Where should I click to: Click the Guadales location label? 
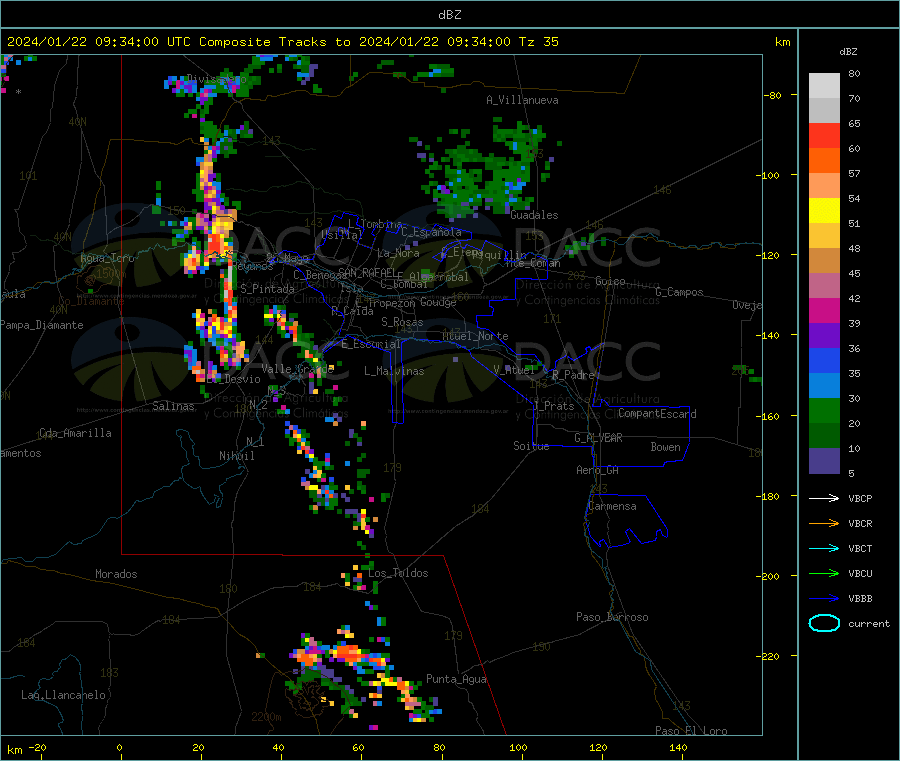tap(534, 215)
